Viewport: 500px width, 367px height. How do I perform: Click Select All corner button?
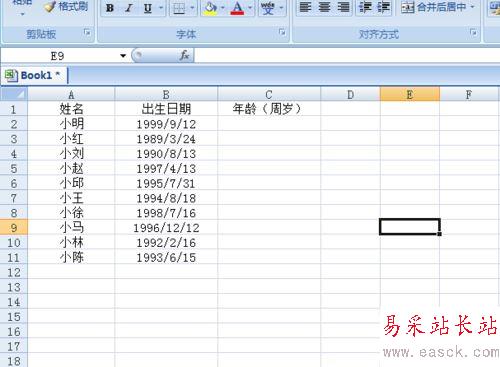[x=14, y=94]
